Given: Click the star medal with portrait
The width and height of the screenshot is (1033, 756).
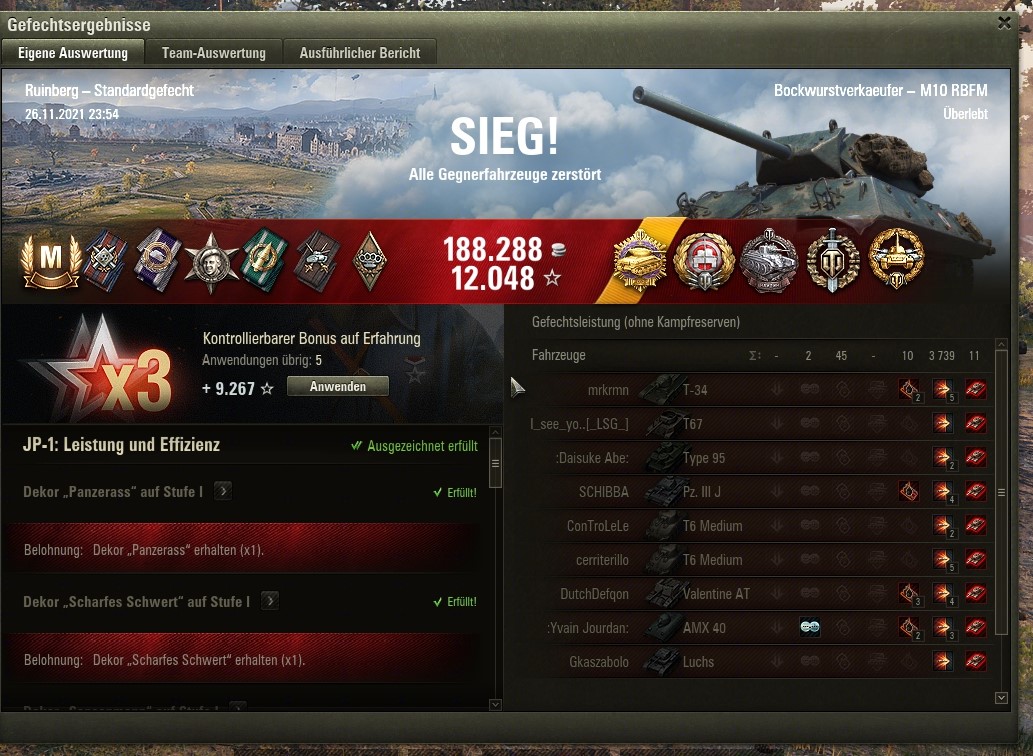Looking at the screenshot, I should (x=211, y=262).
